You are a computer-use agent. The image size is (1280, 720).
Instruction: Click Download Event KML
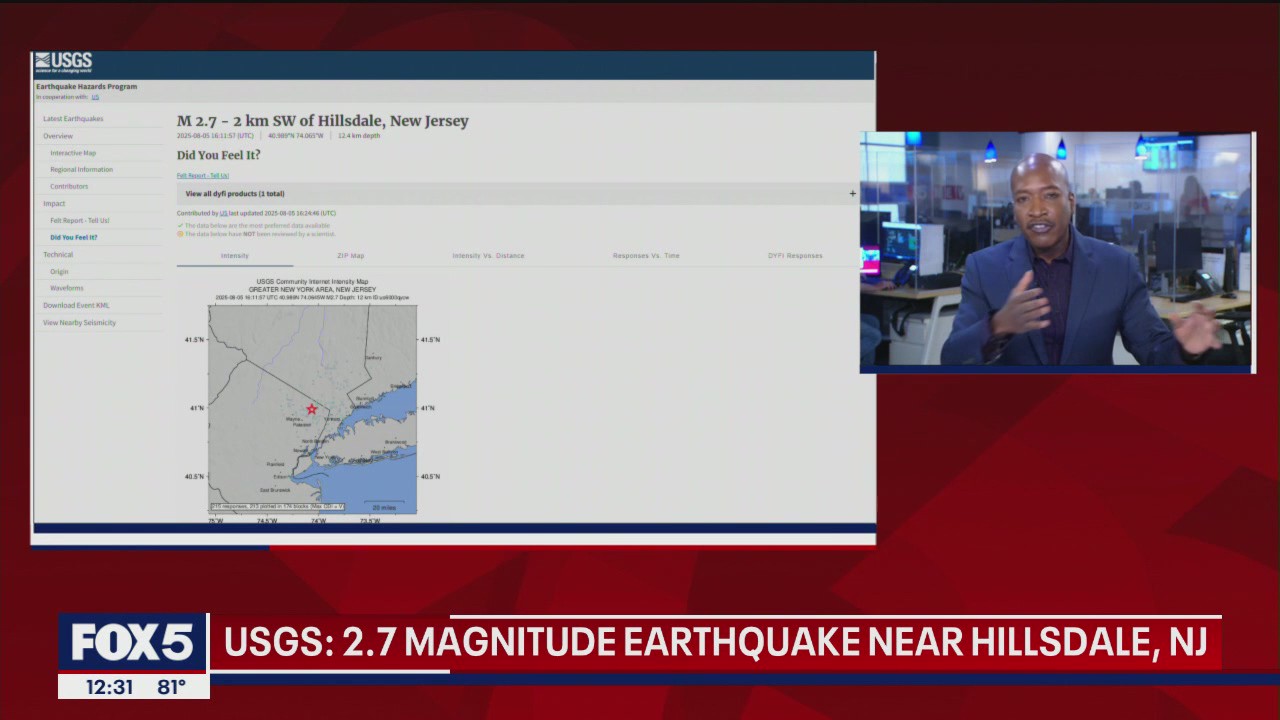[76, 305]
